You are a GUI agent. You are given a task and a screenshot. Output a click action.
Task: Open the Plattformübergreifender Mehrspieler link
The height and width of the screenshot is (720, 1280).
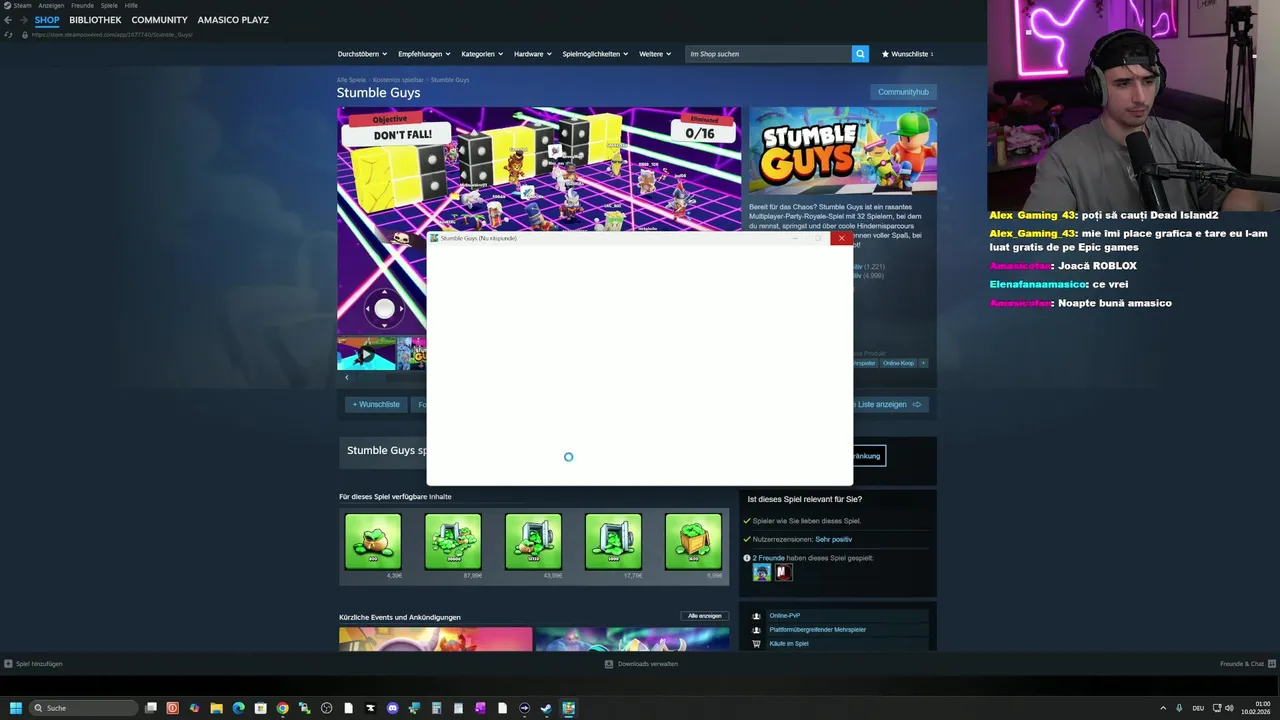click(818, 630)
